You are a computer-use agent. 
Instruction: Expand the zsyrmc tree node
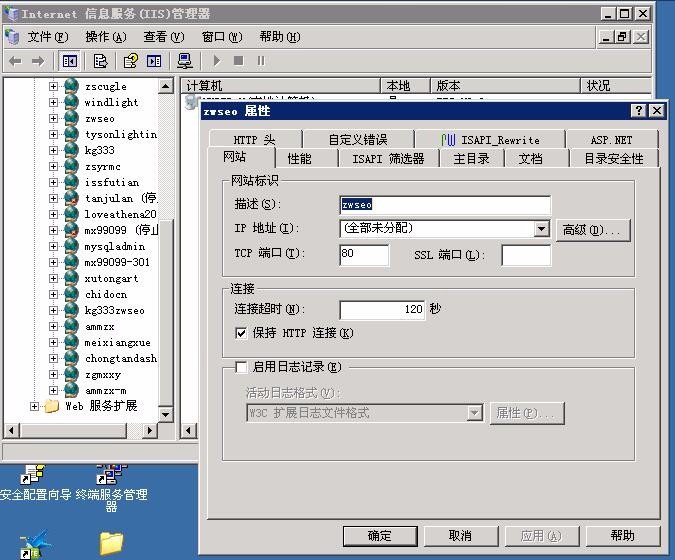tap(53, 166)
